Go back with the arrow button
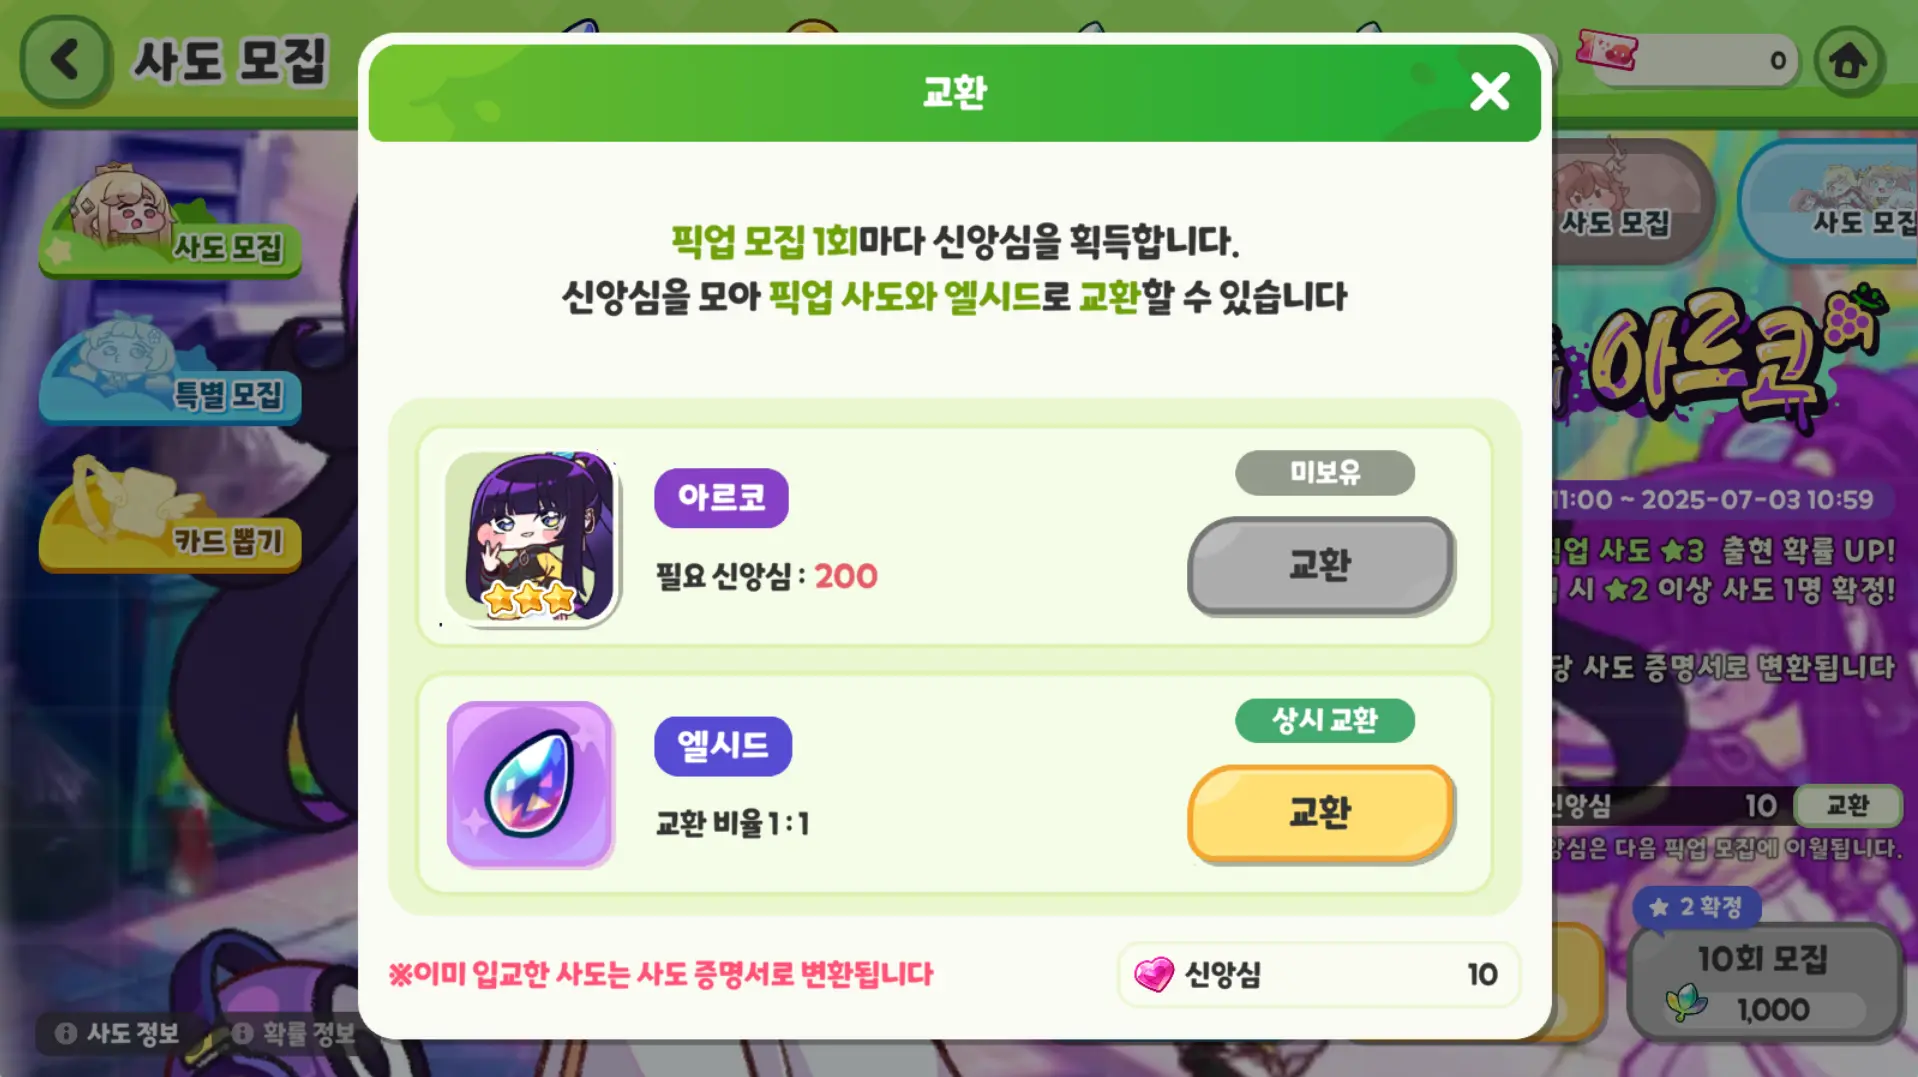1918x1077 pixels. (65, 60)
